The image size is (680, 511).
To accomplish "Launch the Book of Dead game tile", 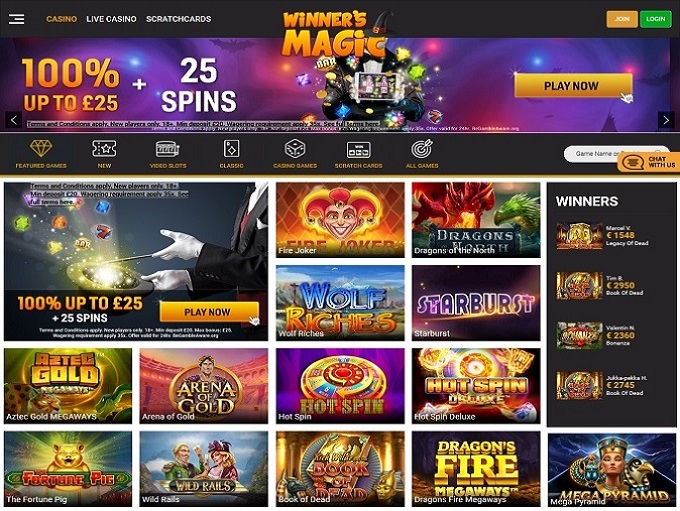I will click(340, 469).
